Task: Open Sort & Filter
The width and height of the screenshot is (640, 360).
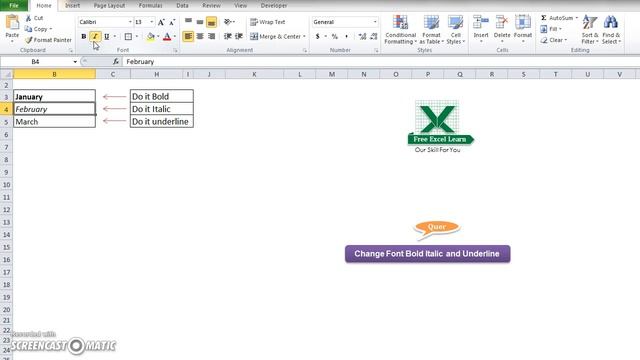Action: 590,30
